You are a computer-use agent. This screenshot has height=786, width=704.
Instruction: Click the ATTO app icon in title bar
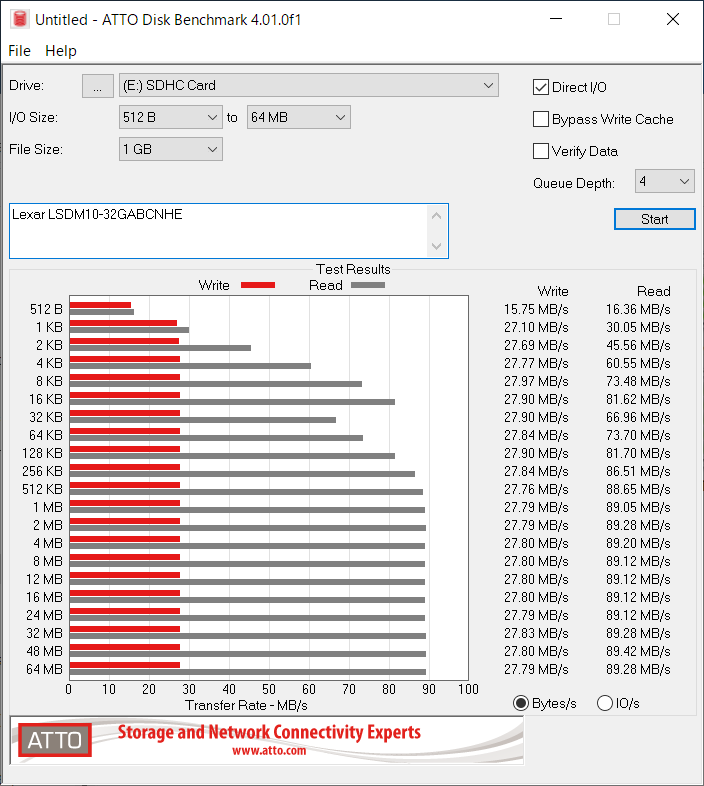click(x=20, y=19)
